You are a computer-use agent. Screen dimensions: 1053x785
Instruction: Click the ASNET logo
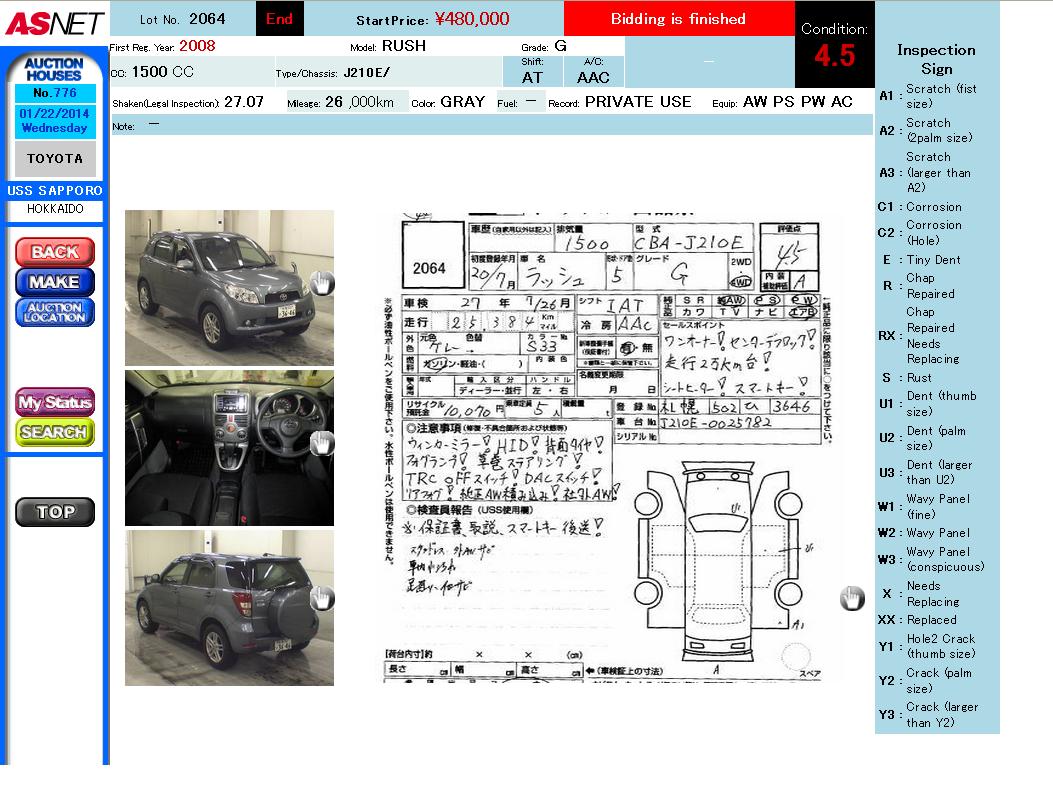pos(53,22)
